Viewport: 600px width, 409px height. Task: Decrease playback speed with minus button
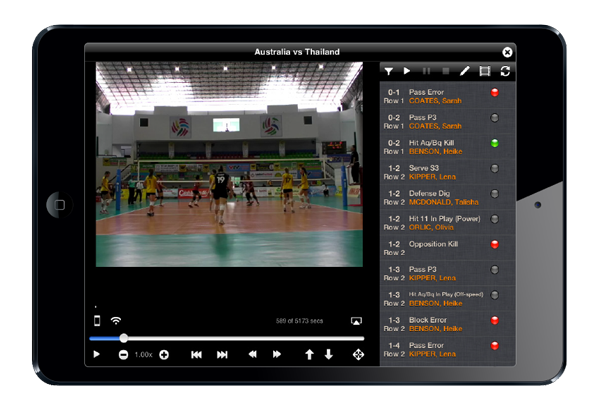click(123, 355)
